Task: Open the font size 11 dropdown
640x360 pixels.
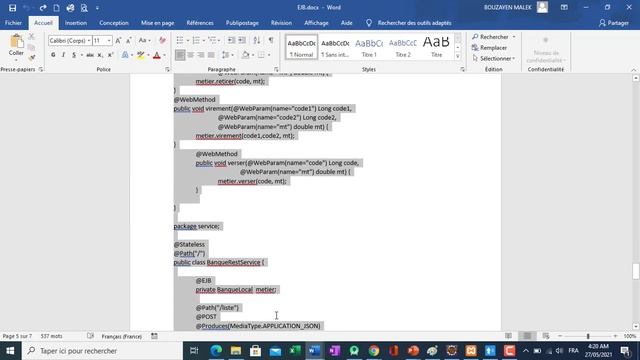Action: tap(109, 41)
